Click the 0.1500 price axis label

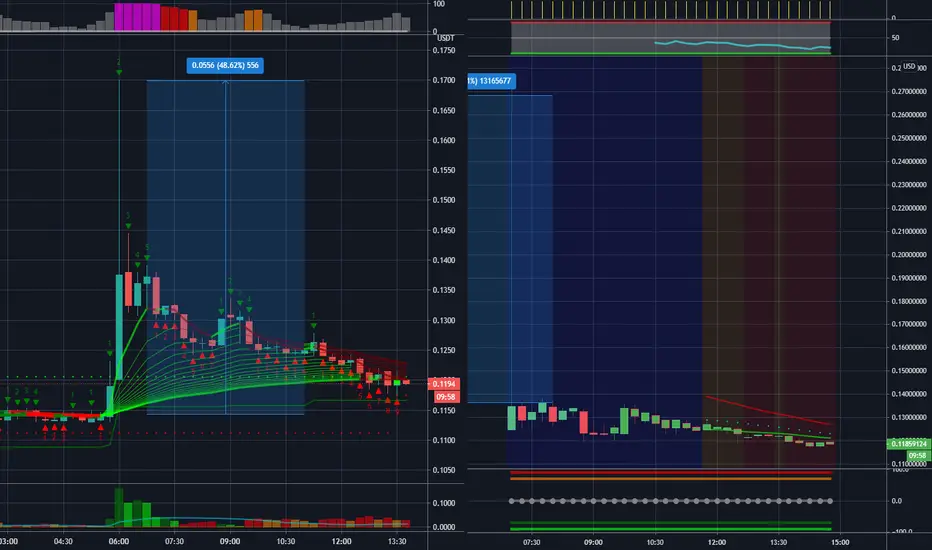444,200
